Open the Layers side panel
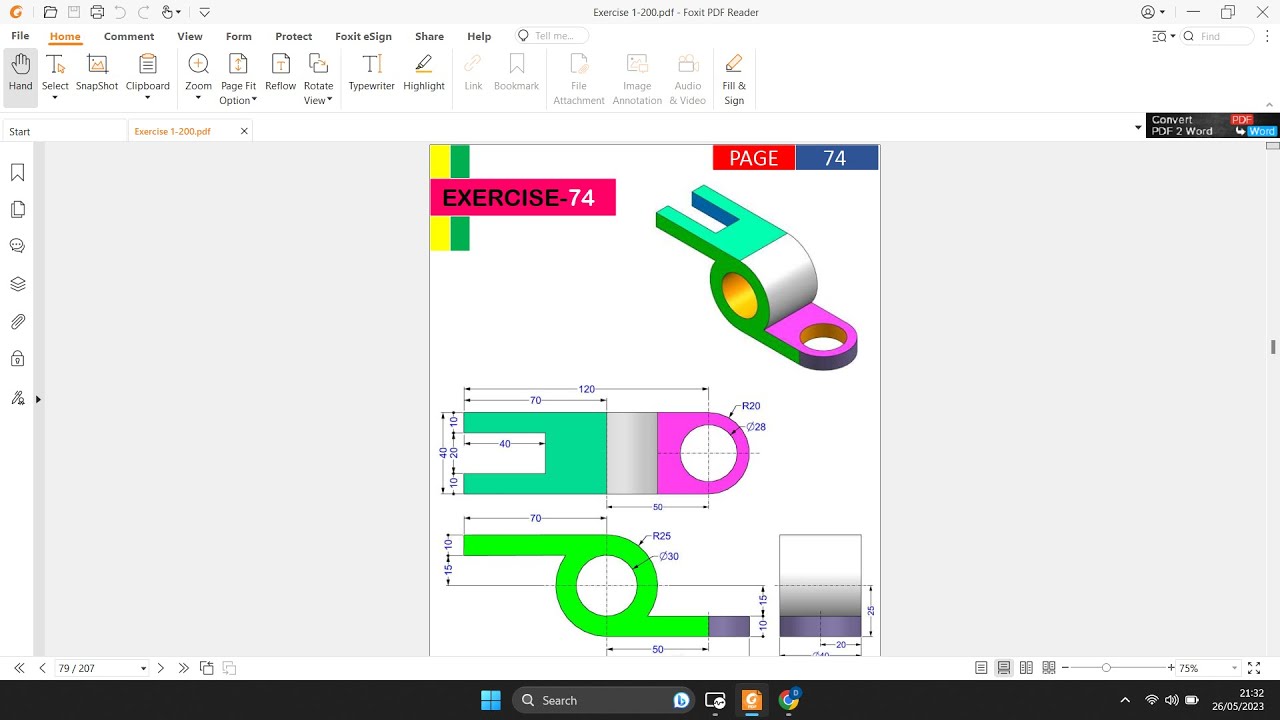Viewport: 1280px width, 720px height. pos(18,284)
